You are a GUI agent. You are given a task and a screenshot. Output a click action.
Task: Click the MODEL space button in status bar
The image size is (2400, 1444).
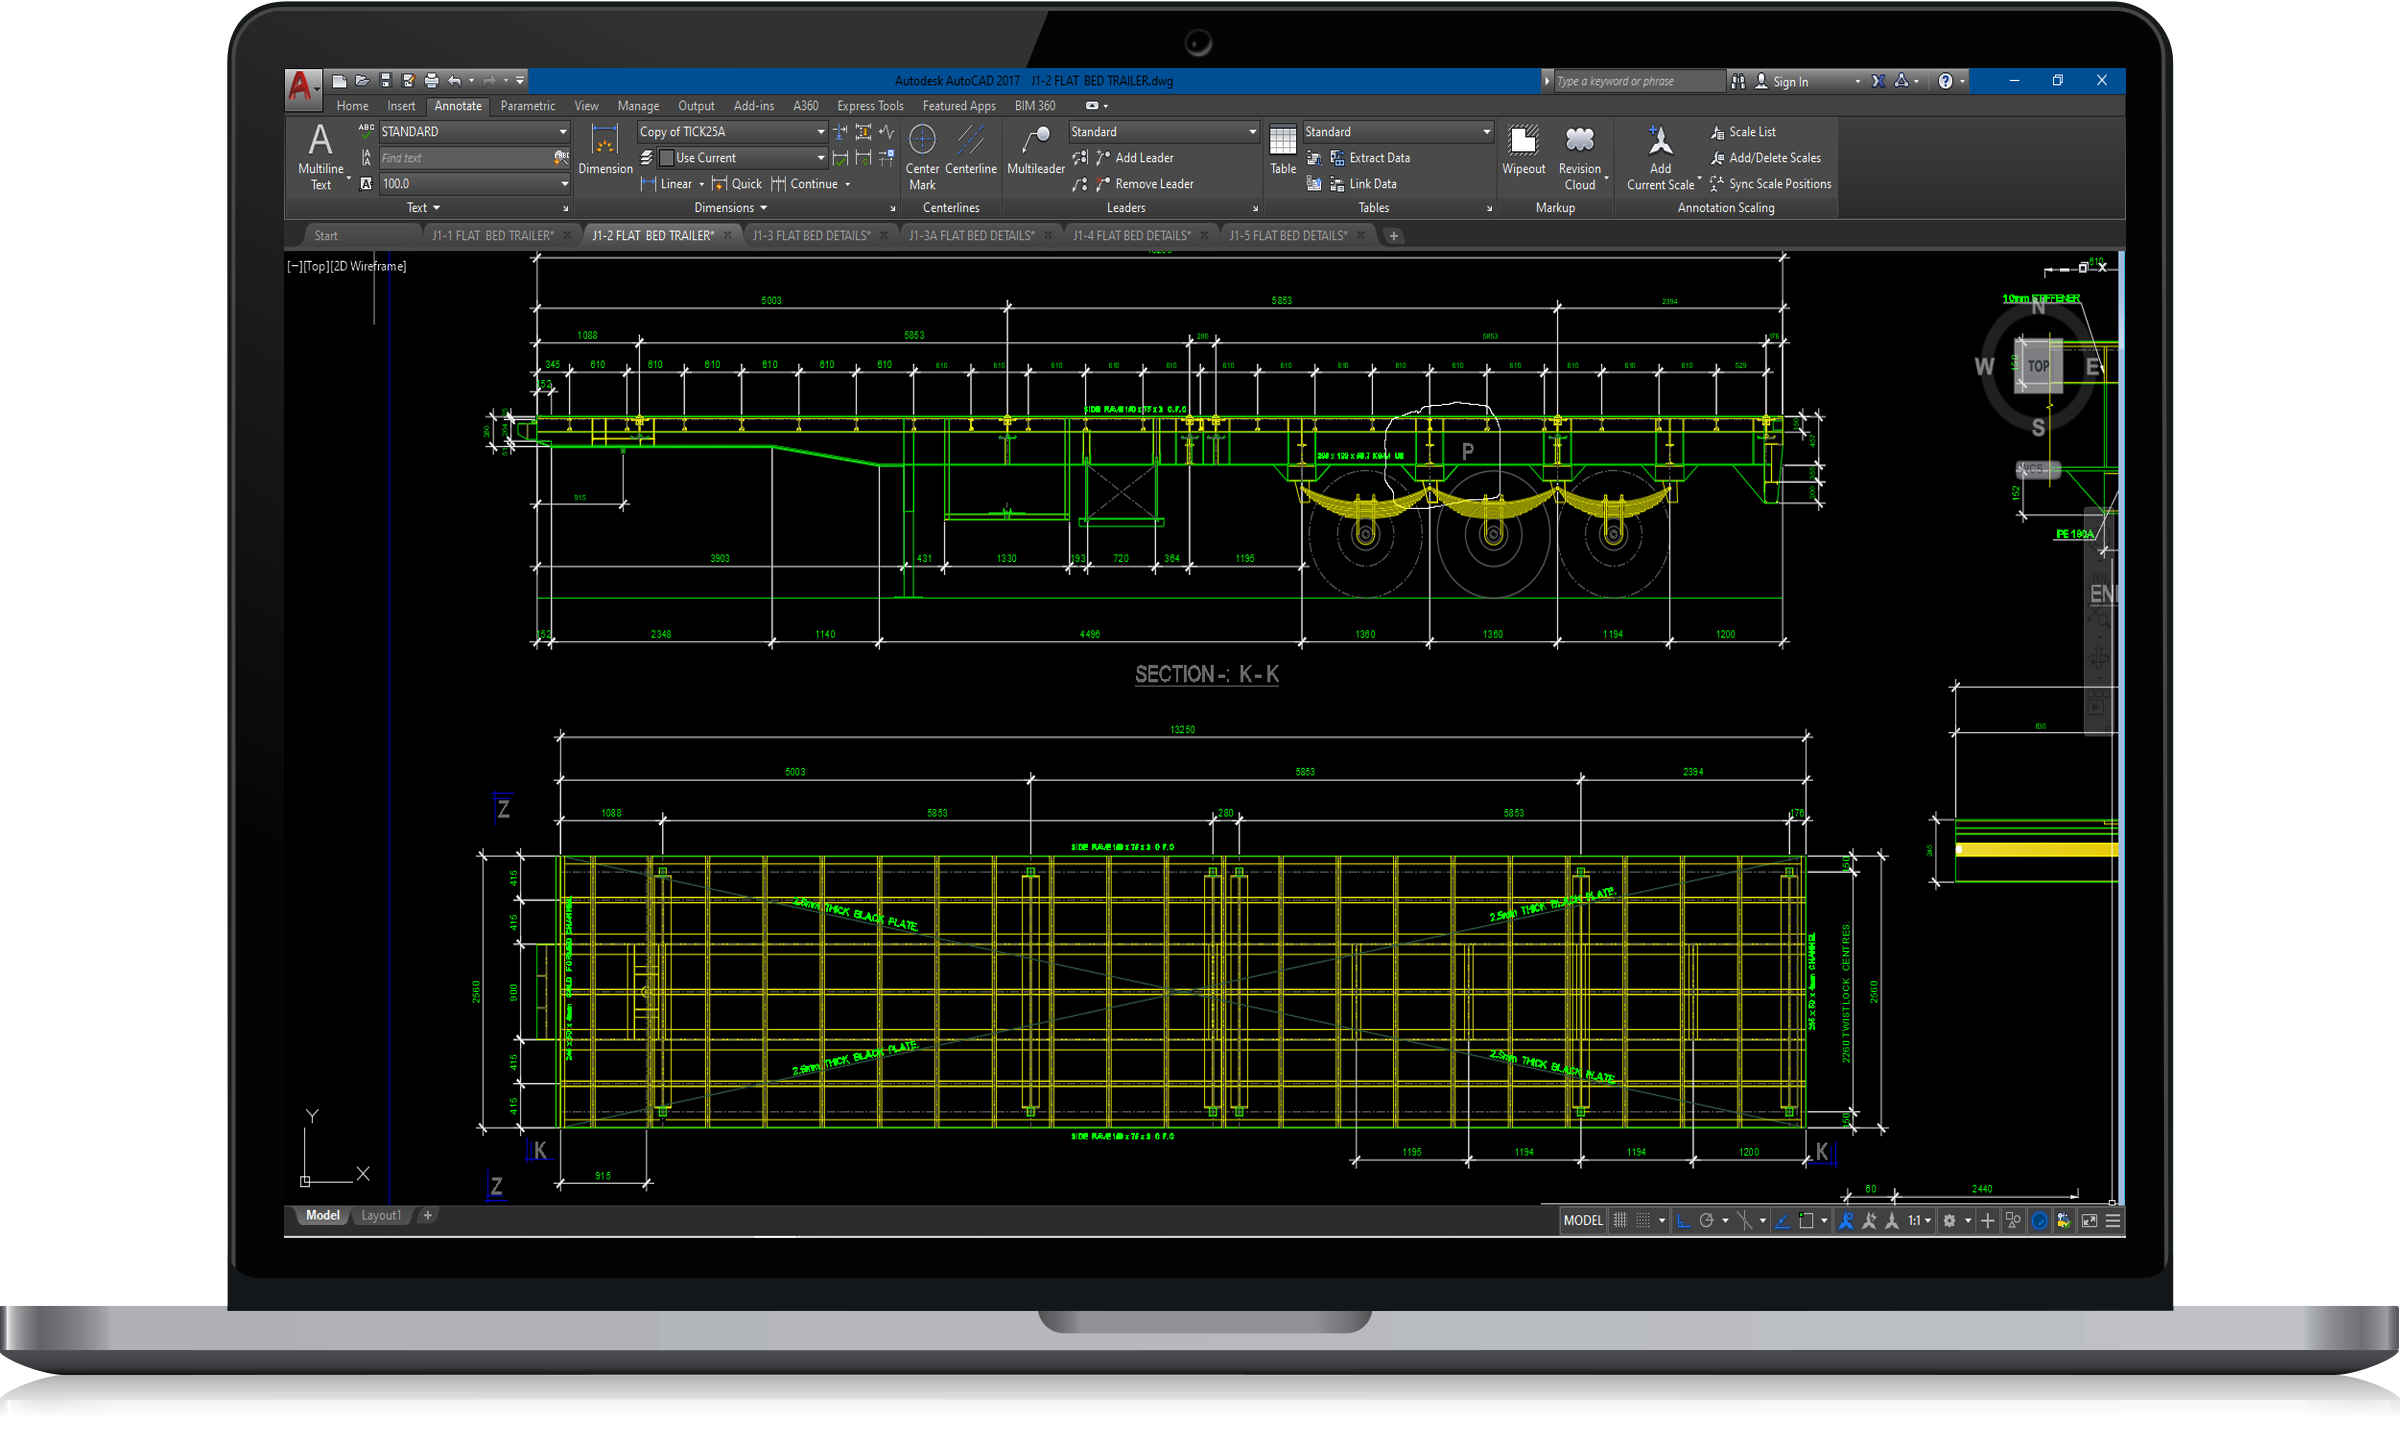[x=1582, y=1220]
